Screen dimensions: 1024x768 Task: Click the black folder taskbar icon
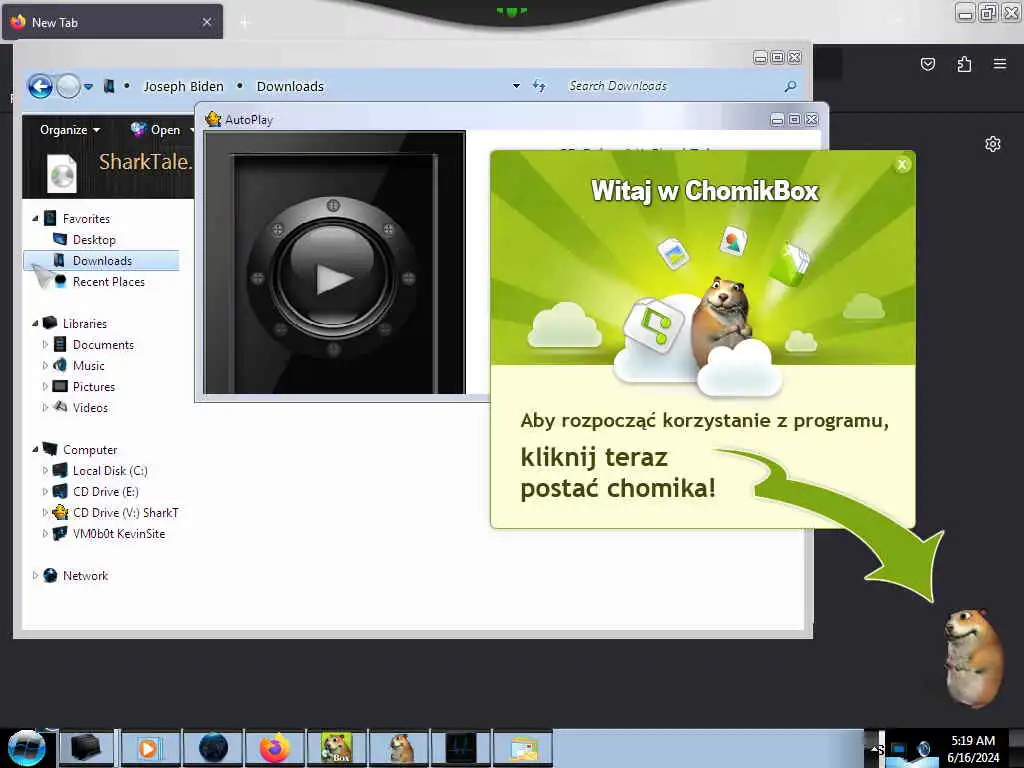(87, 748)
